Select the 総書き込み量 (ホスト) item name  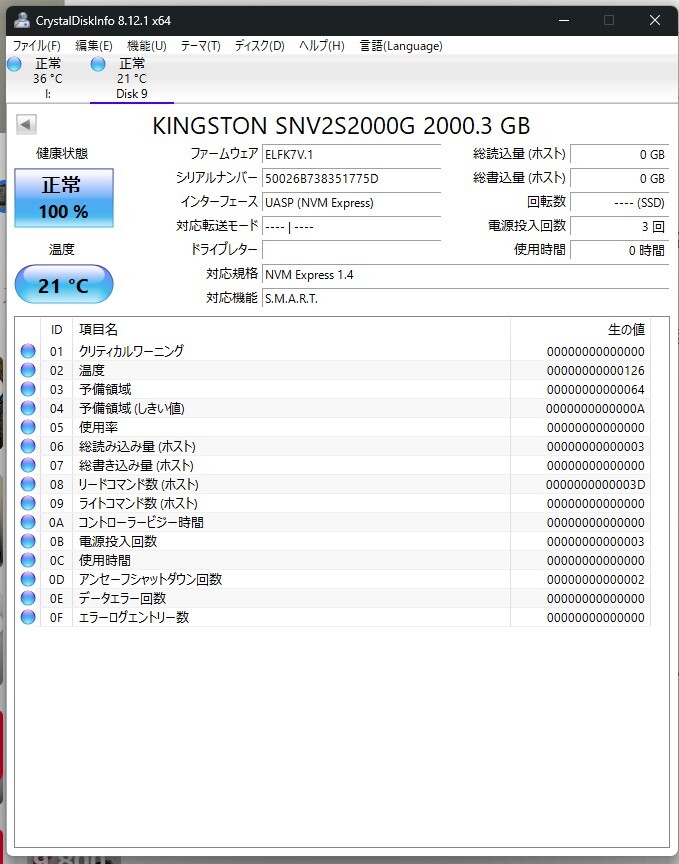click(x=136, y=465)
